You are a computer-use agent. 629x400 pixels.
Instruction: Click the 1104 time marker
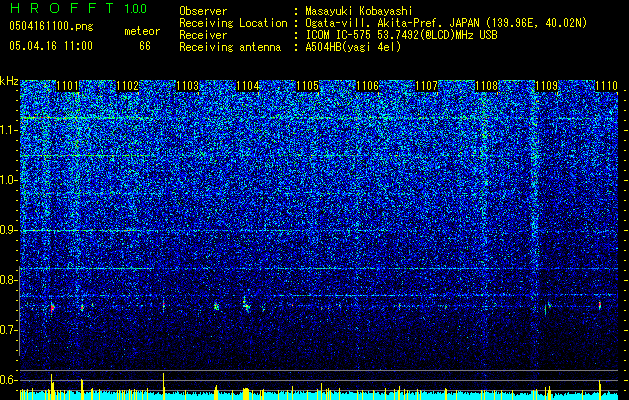coord(248,86)
